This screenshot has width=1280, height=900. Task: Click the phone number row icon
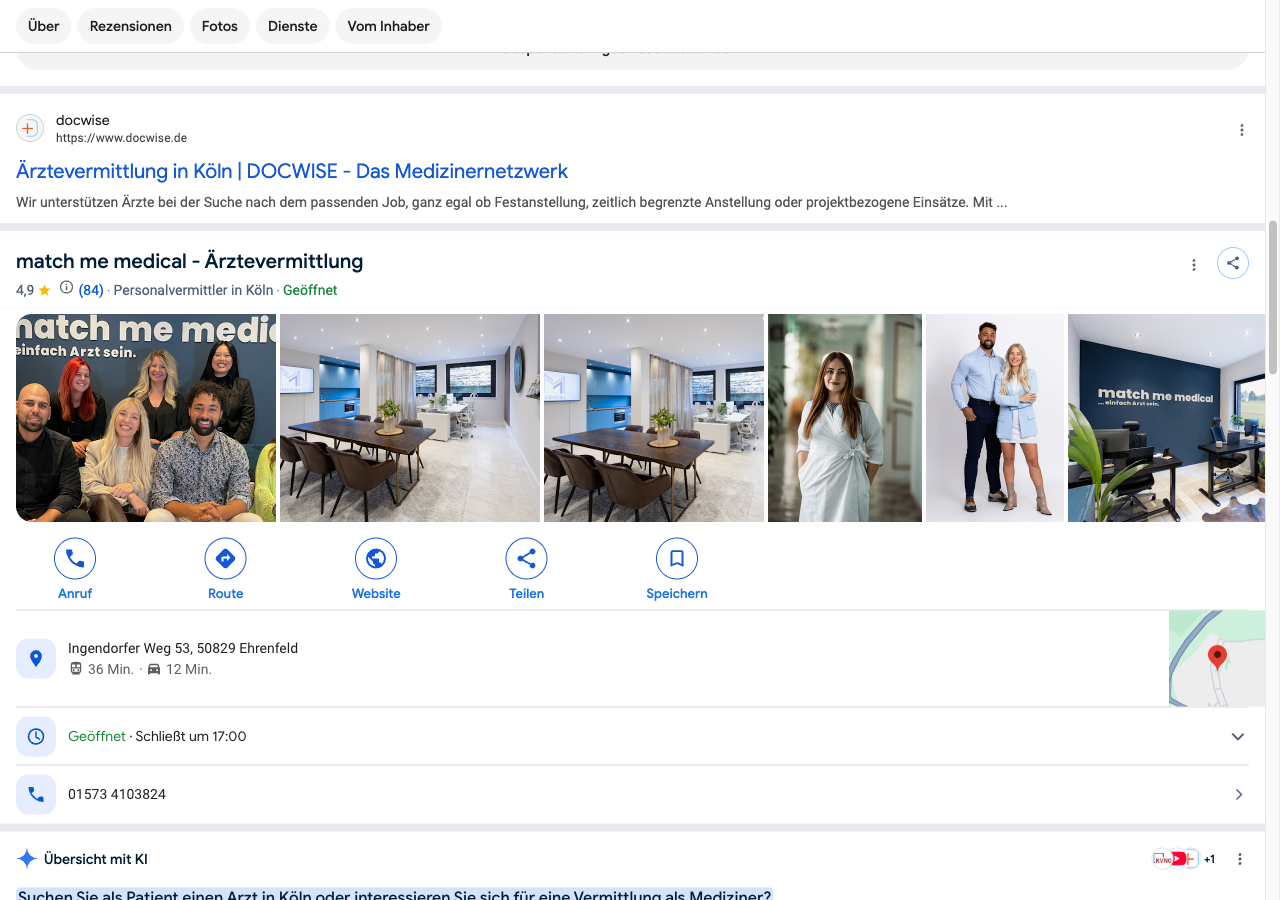[x=36, y=794]
